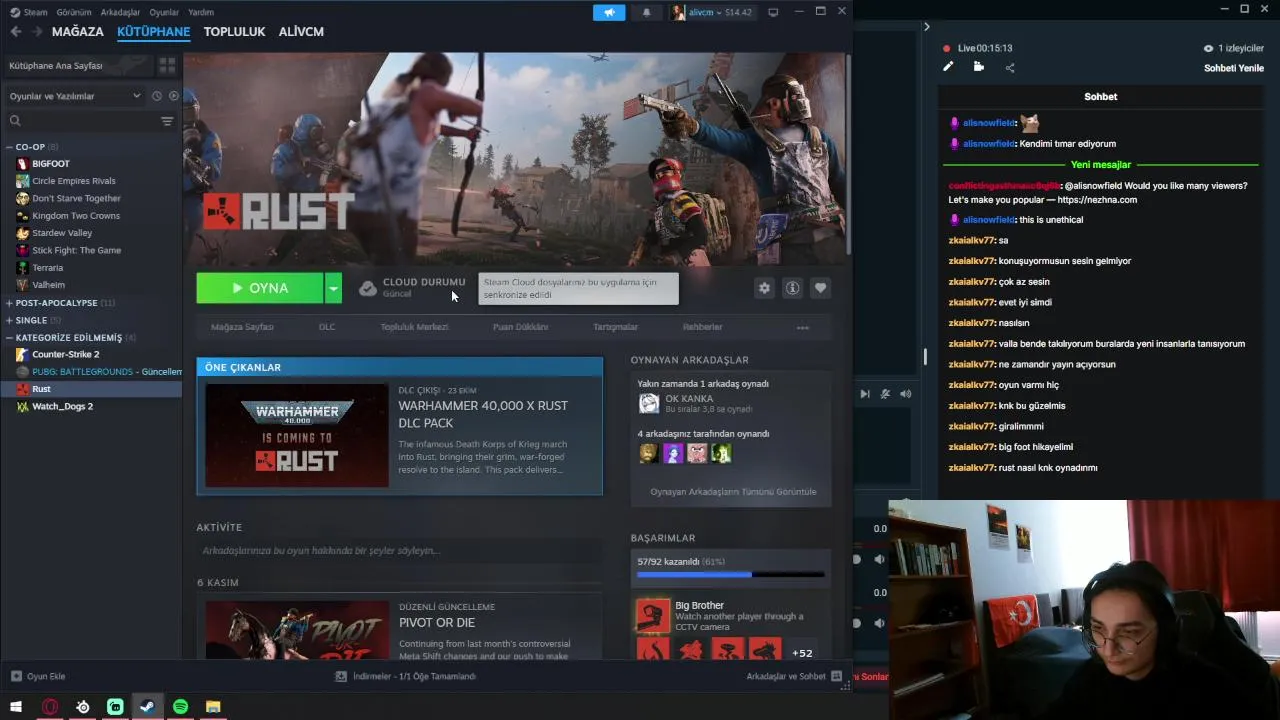Click the Oyun Ekle plus icon
Image resolution: width=1280 pixels, height=720 pixels.
click(16, 676)
